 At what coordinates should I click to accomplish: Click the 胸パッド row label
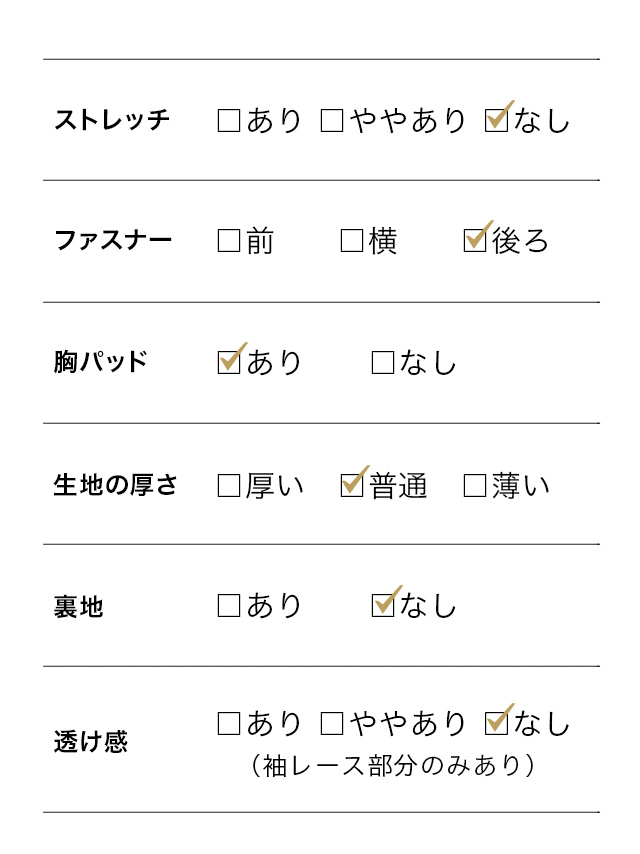point(101,362)
